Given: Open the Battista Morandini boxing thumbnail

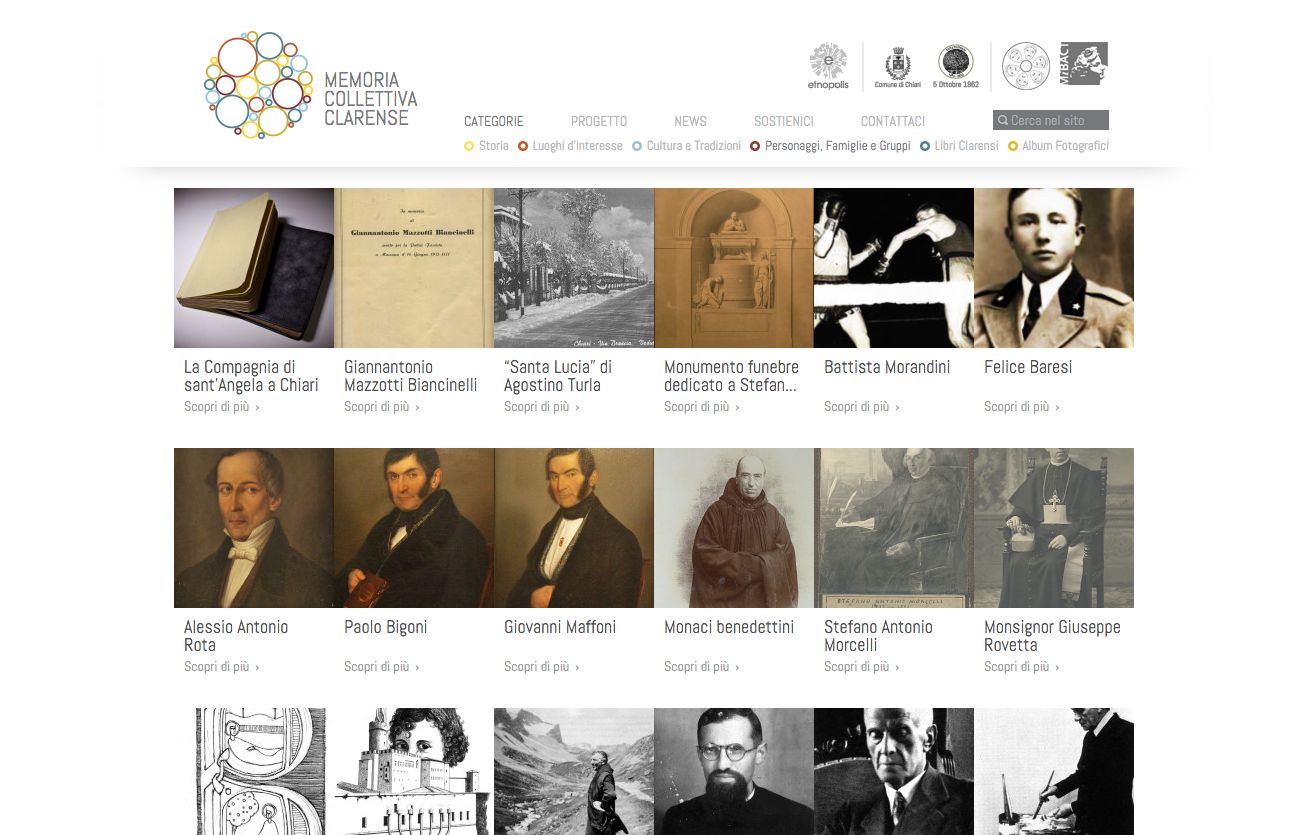Looking at the screenshot, I should pos(894,268).
